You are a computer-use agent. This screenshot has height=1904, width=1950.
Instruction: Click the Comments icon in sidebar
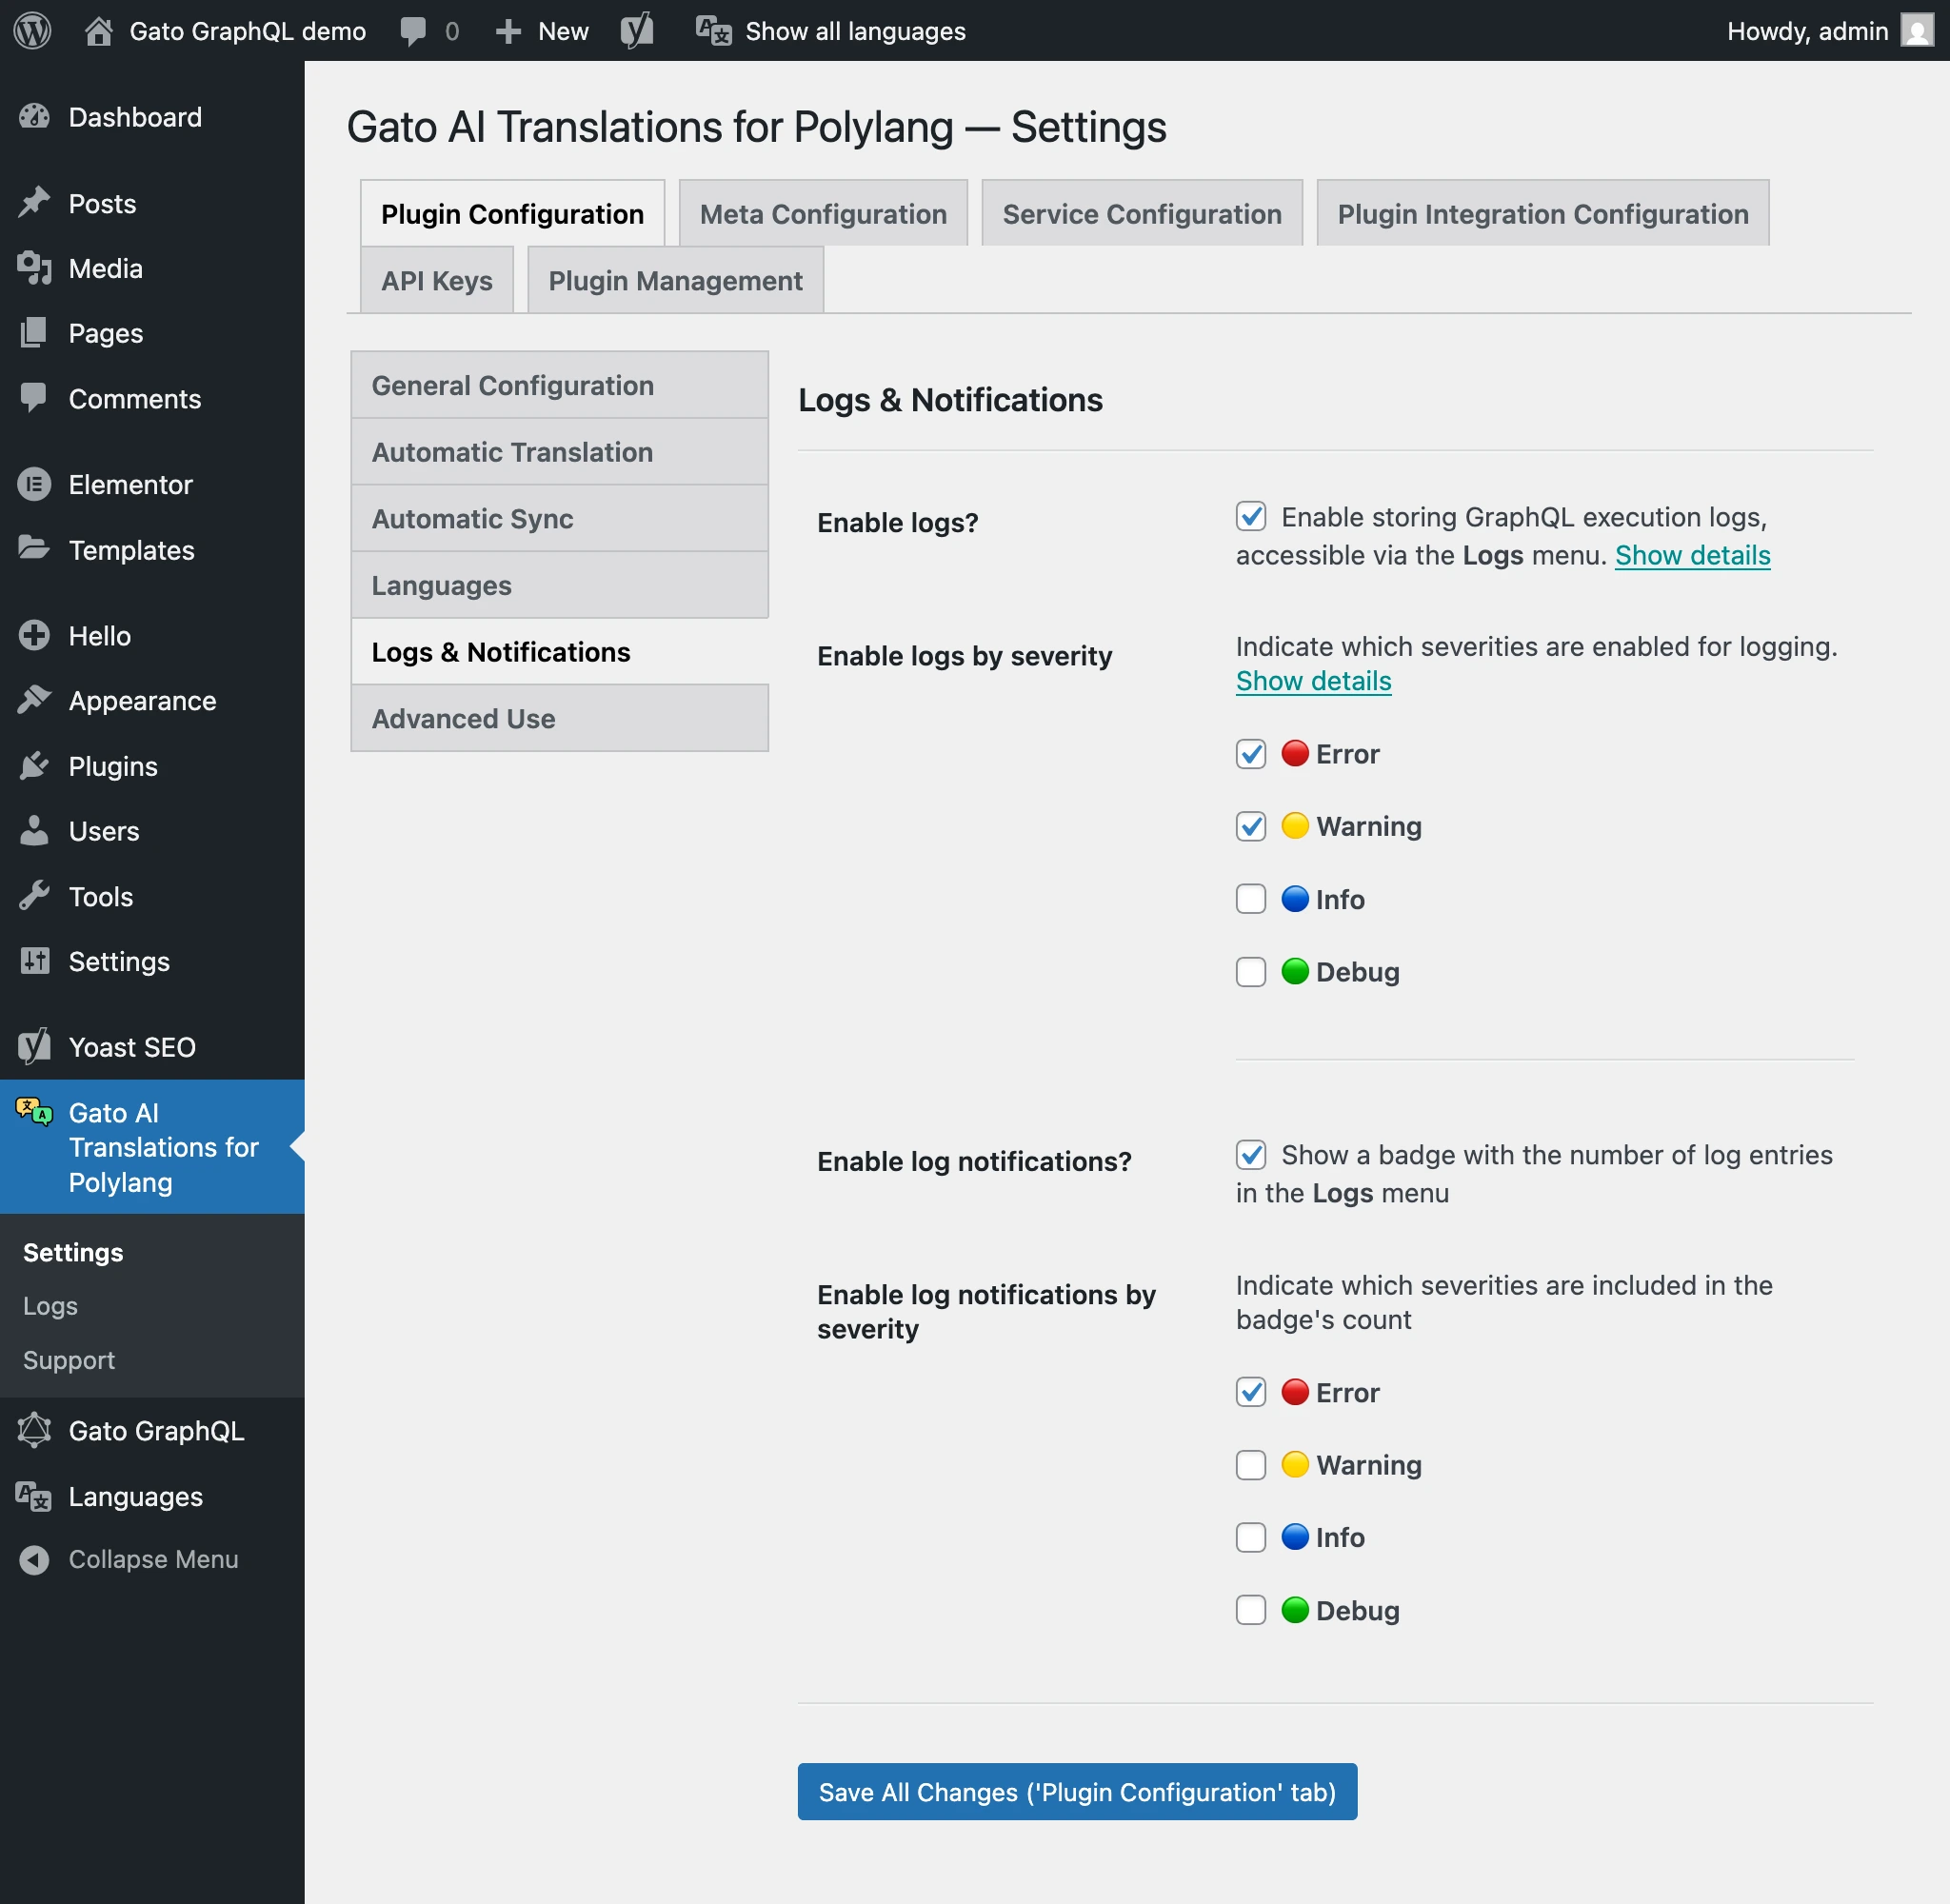34,398
